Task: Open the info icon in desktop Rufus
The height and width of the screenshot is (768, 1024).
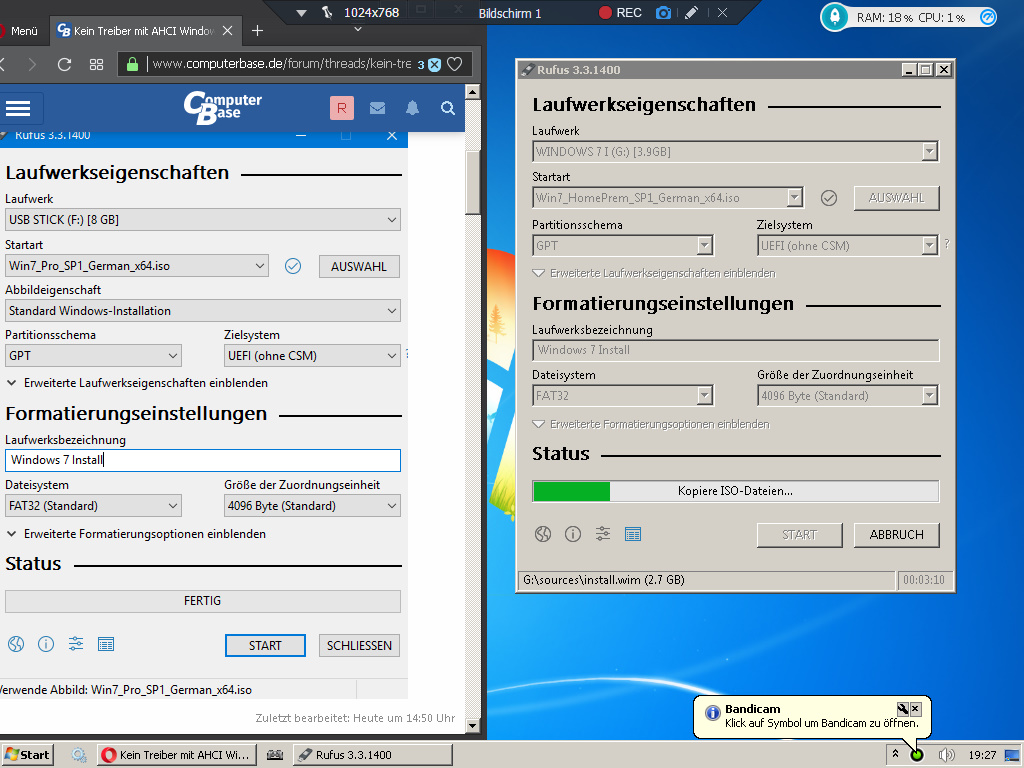Action: point(573,534)
